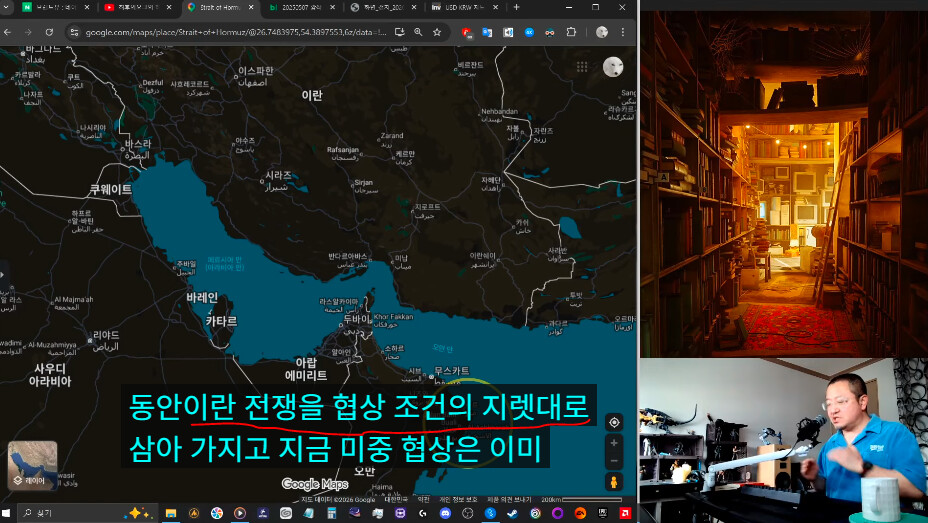The width and height of the screenshot is (928, 523).
Task: Open the zoom magnifier icon in address bar
Action: (418, 32)
